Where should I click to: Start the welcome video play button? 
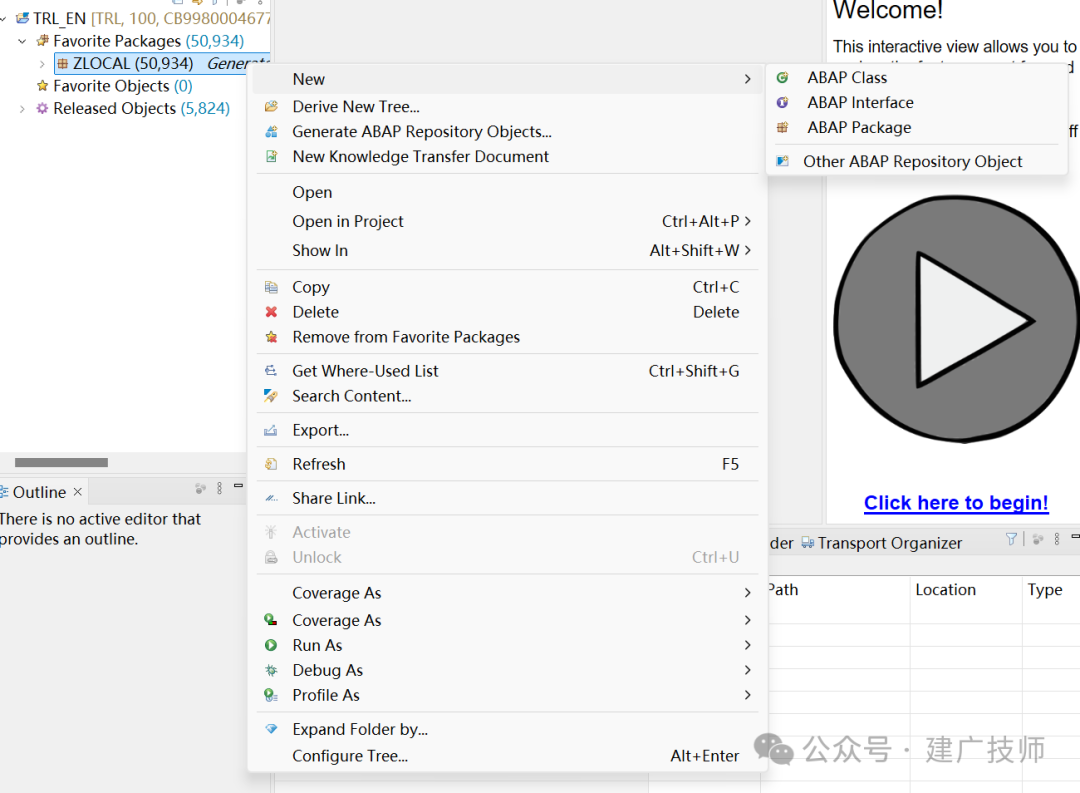point(957,319)
